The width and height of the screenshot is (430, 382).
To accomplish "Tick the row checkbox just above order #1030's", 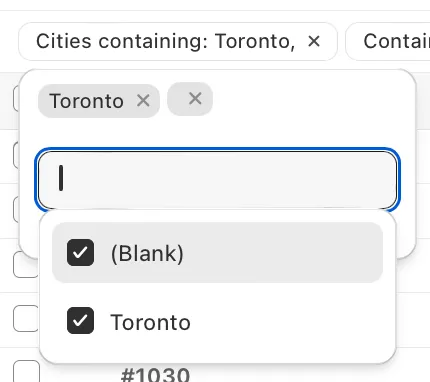I will point(26,318).
